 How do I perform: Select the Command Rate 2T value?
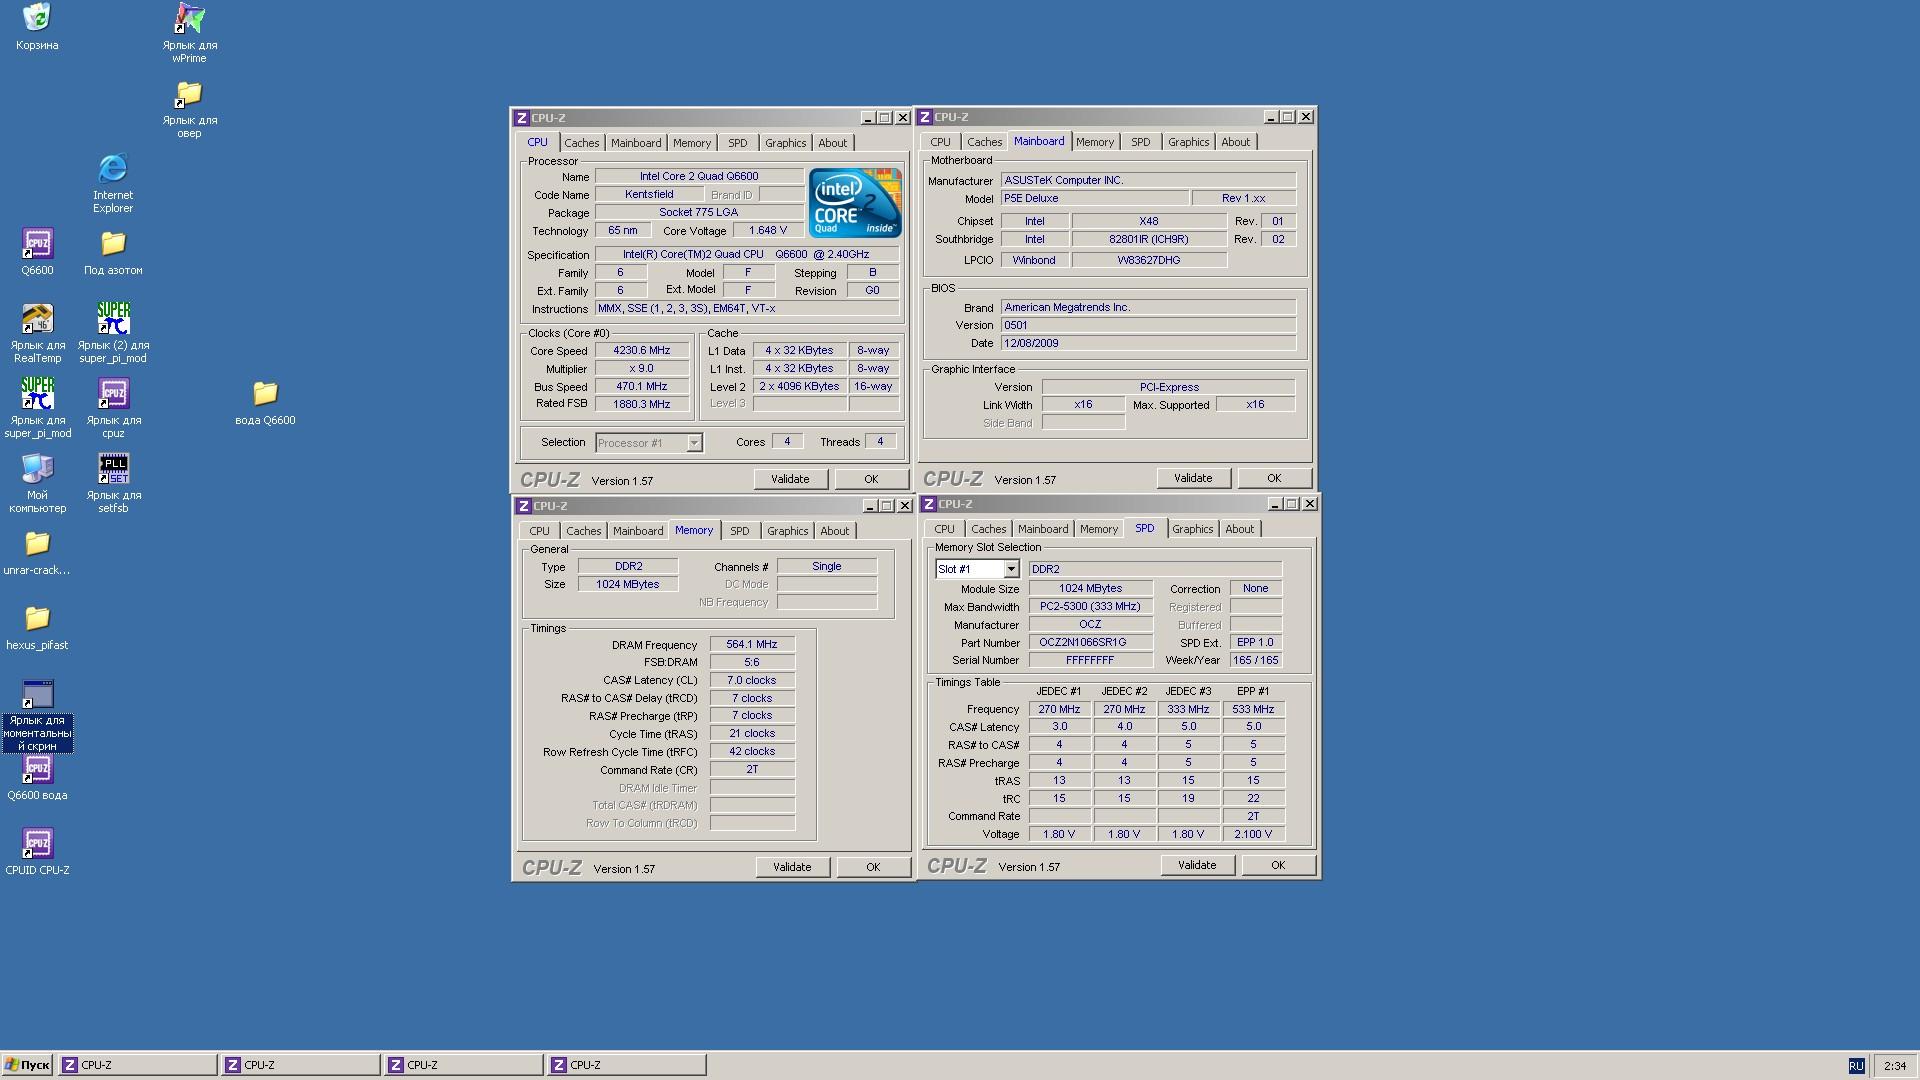tap(752, 770)
